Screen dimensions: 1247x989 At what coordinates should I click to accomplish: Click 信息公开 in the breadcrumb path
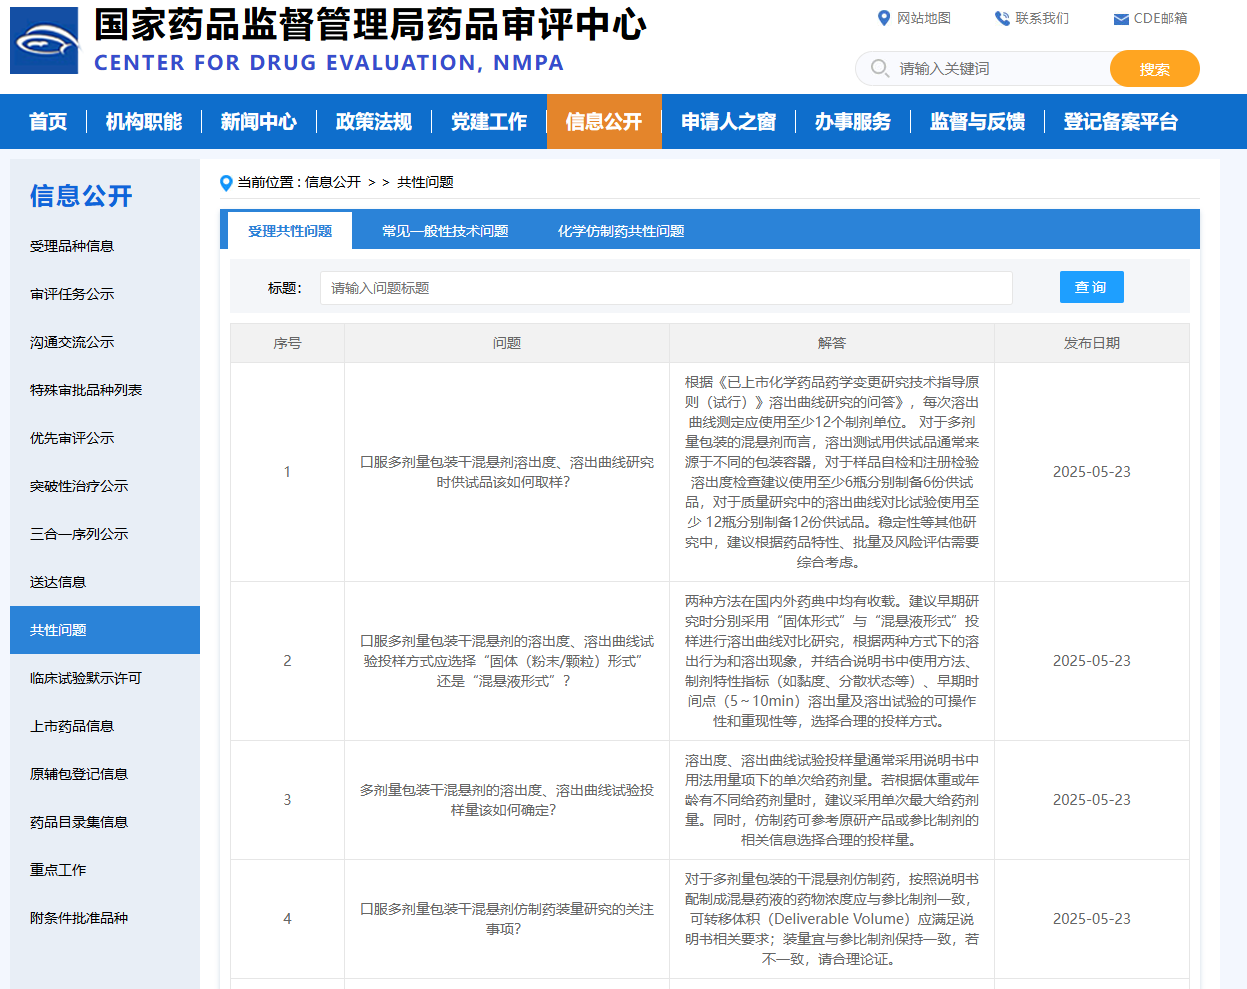(x=333, y=182)
